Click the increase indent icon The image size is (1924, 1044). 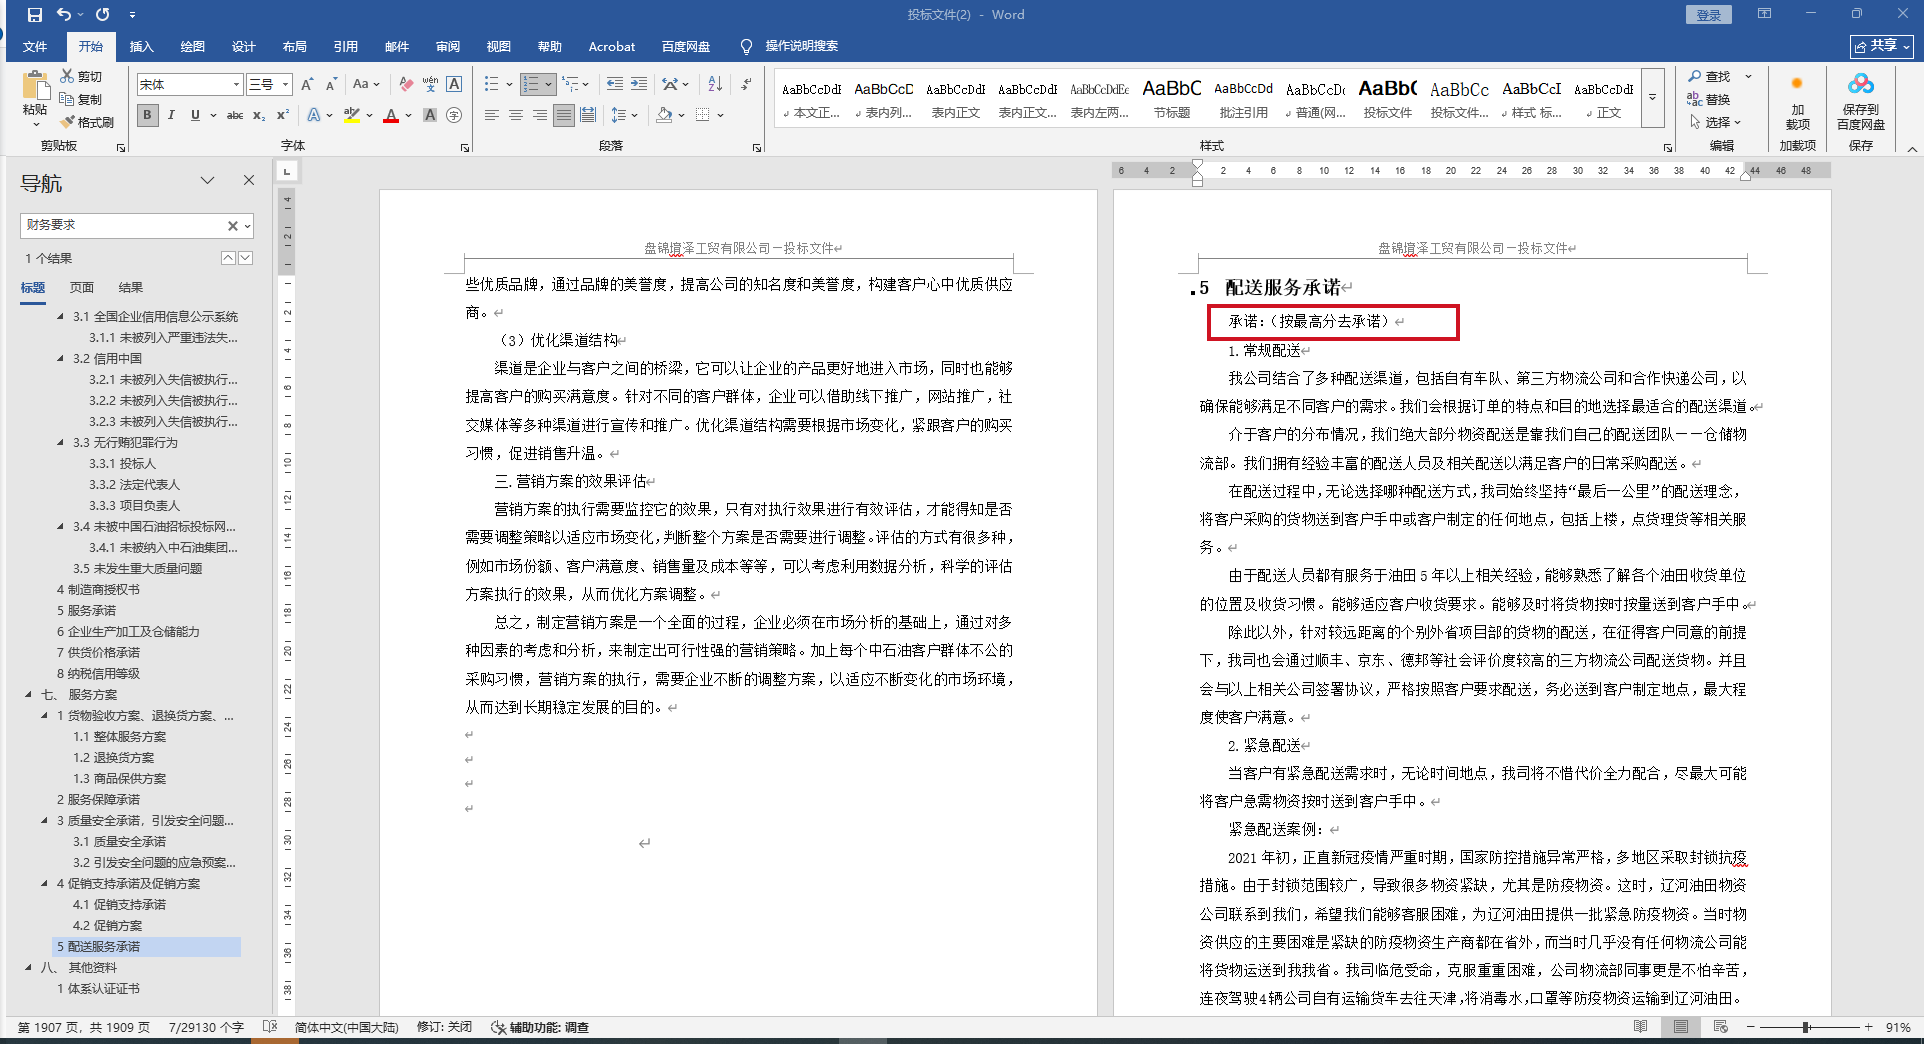pyautogui.click(x=639, y=84)
